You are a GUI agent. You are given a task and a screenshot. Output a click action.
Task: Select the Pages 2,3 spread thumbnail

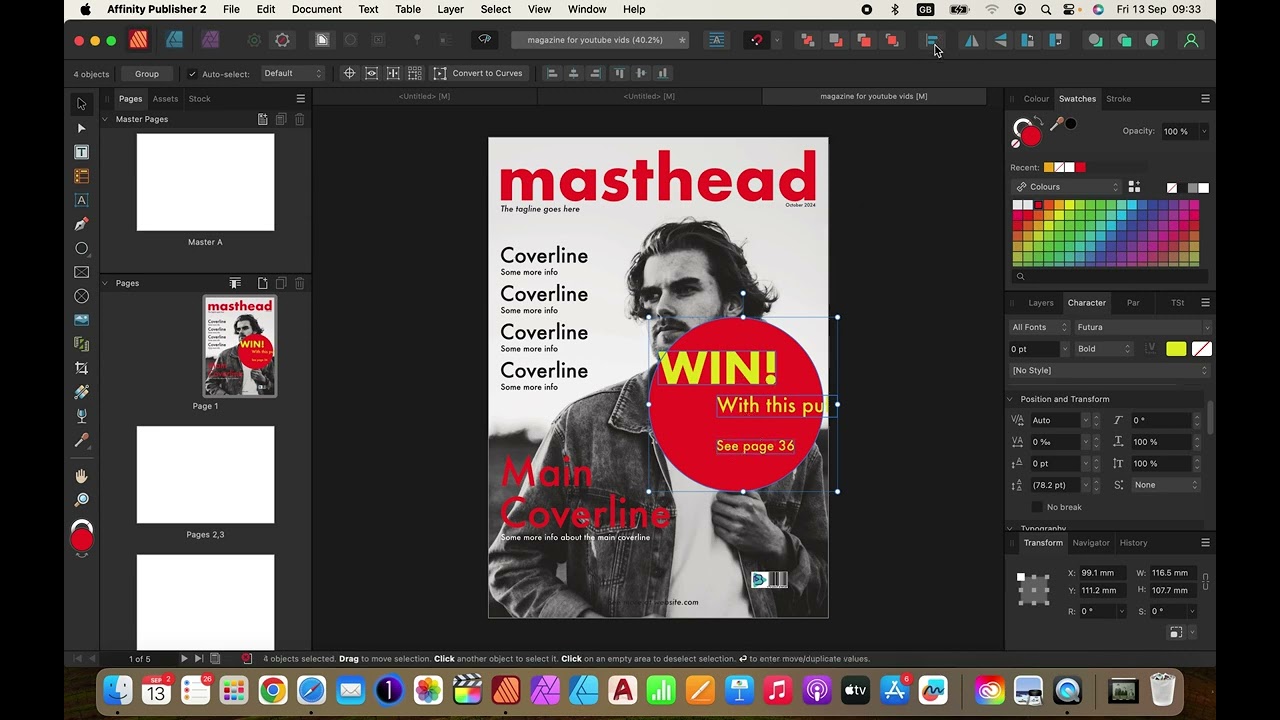point(205,475)
